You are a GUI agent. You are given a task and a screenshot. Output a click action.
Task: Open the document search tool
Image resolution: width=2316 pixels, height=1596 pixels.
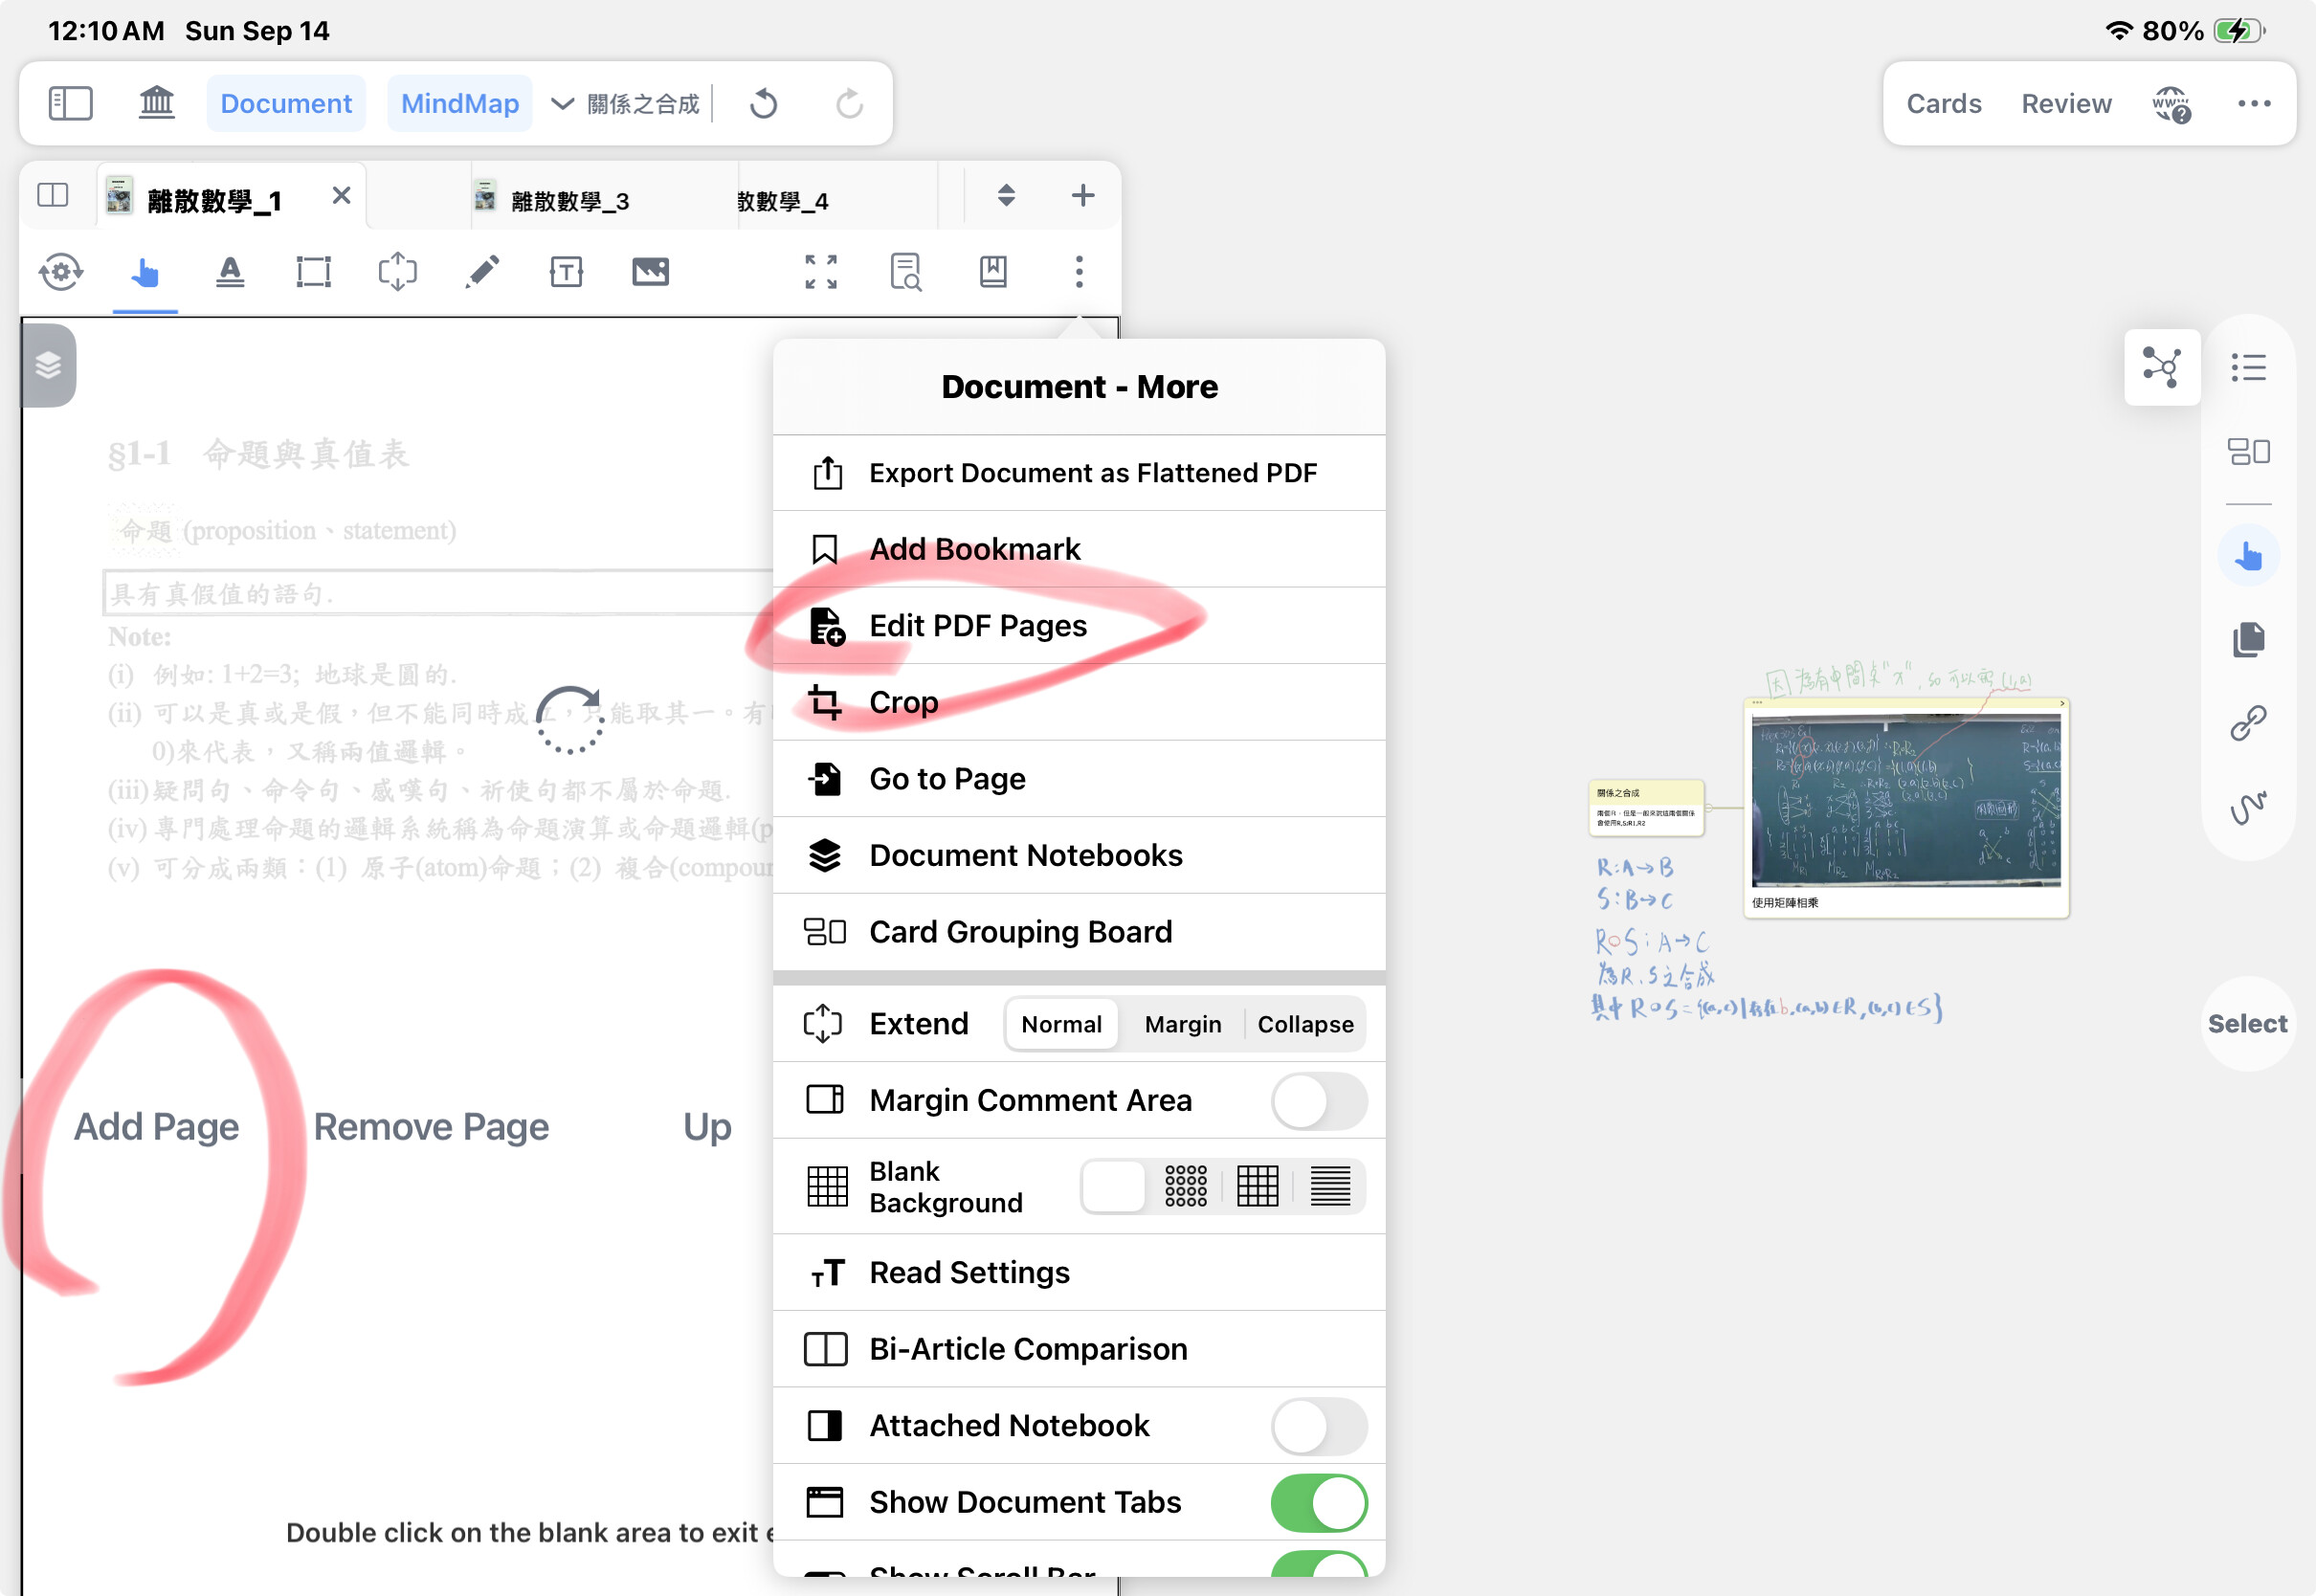(906, 272)
